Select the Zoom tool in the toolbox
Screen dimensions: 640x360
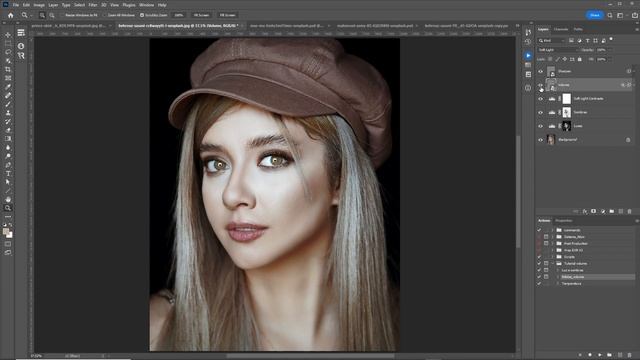(8, 208)
